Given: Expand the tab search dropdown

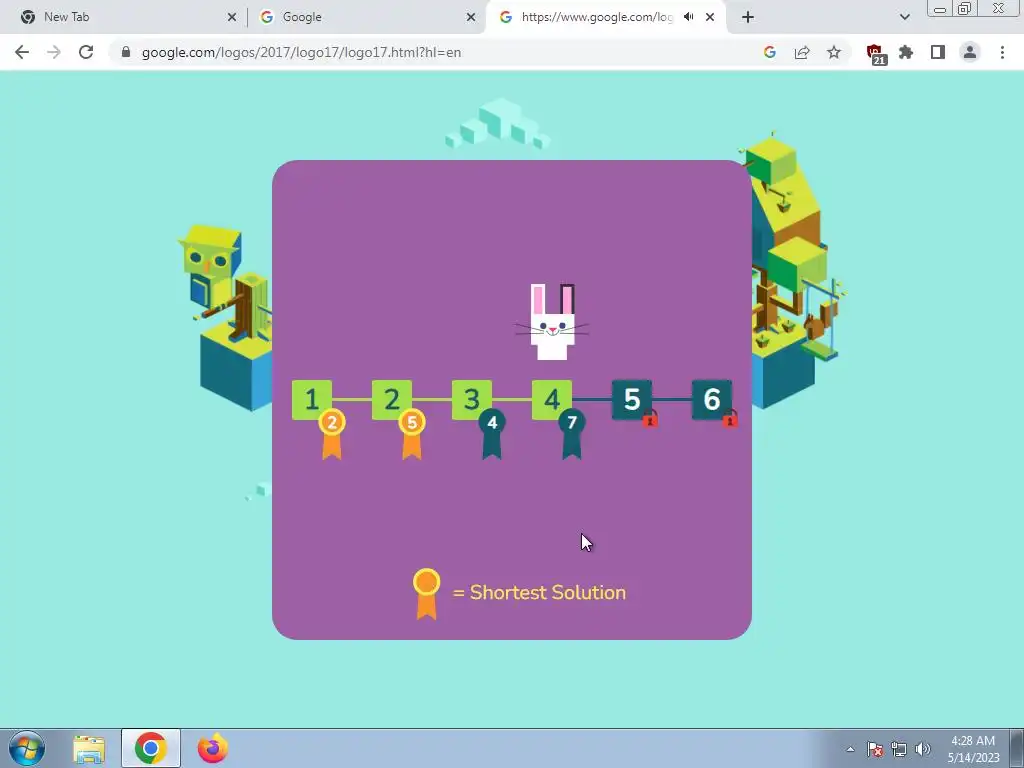Looking at the screenshot, I should point(904,17).
